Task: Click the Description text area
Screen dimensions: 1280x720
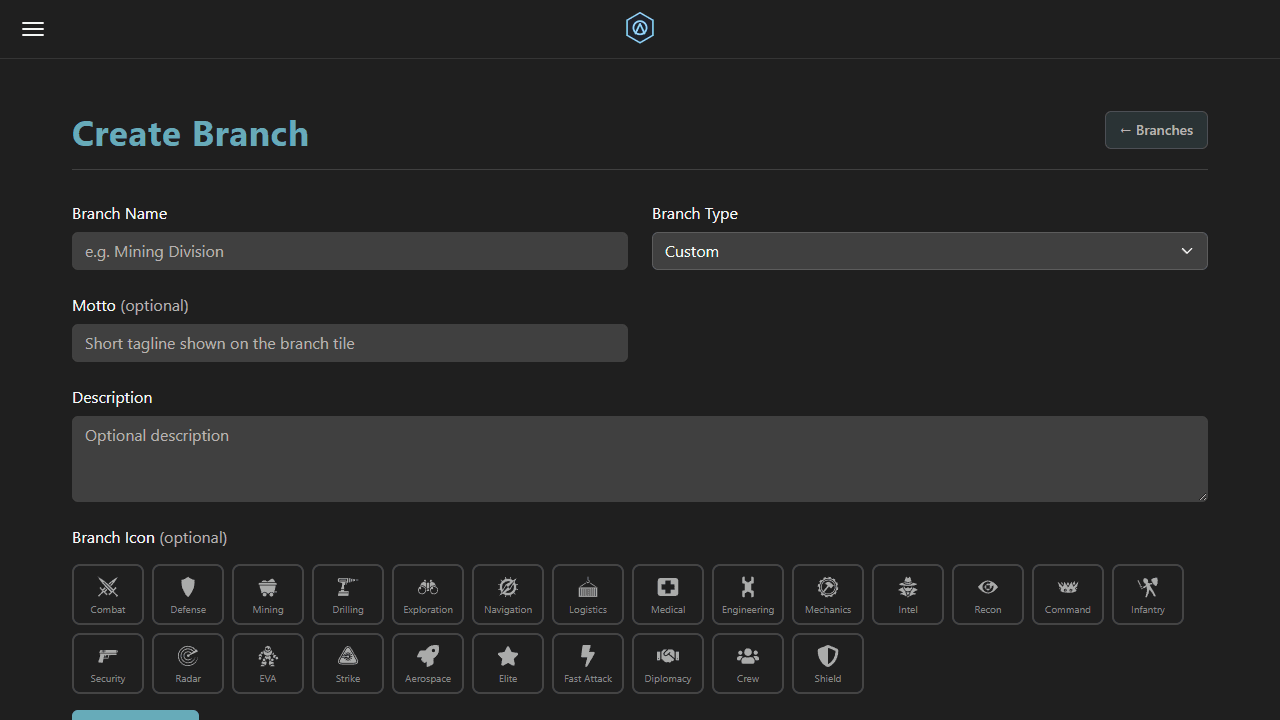Action: (640, 459)
